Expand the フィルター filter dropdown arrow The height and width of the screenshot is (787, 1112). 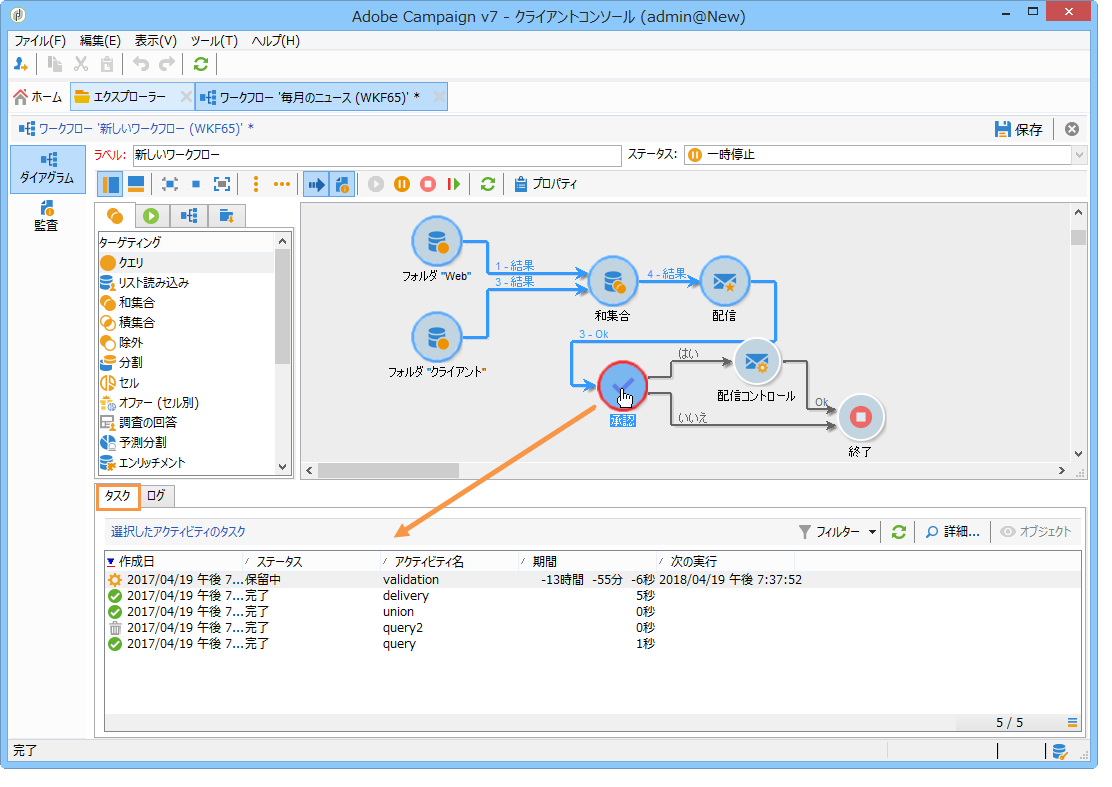872,532
